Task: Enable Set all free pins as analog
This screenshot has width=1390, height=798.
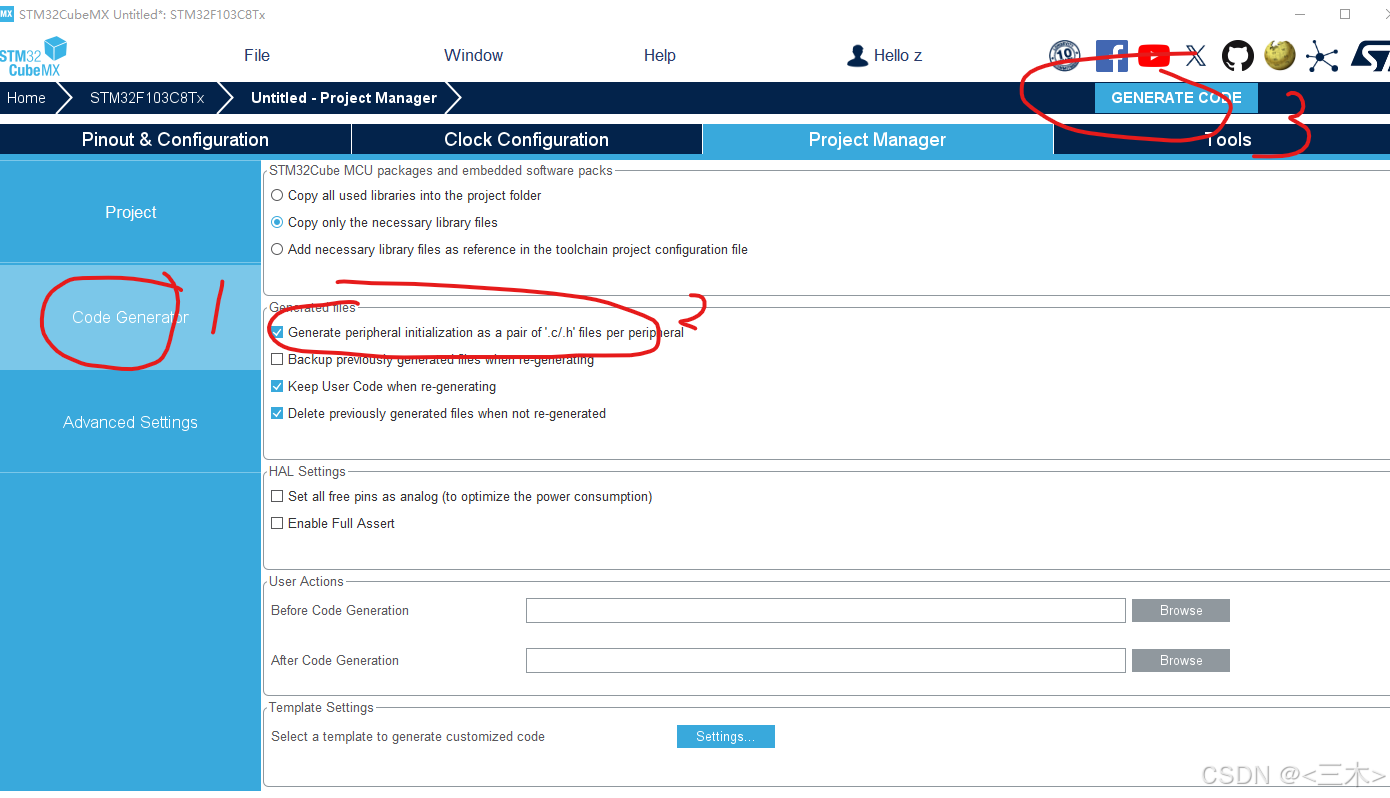Action: (277, 496)
